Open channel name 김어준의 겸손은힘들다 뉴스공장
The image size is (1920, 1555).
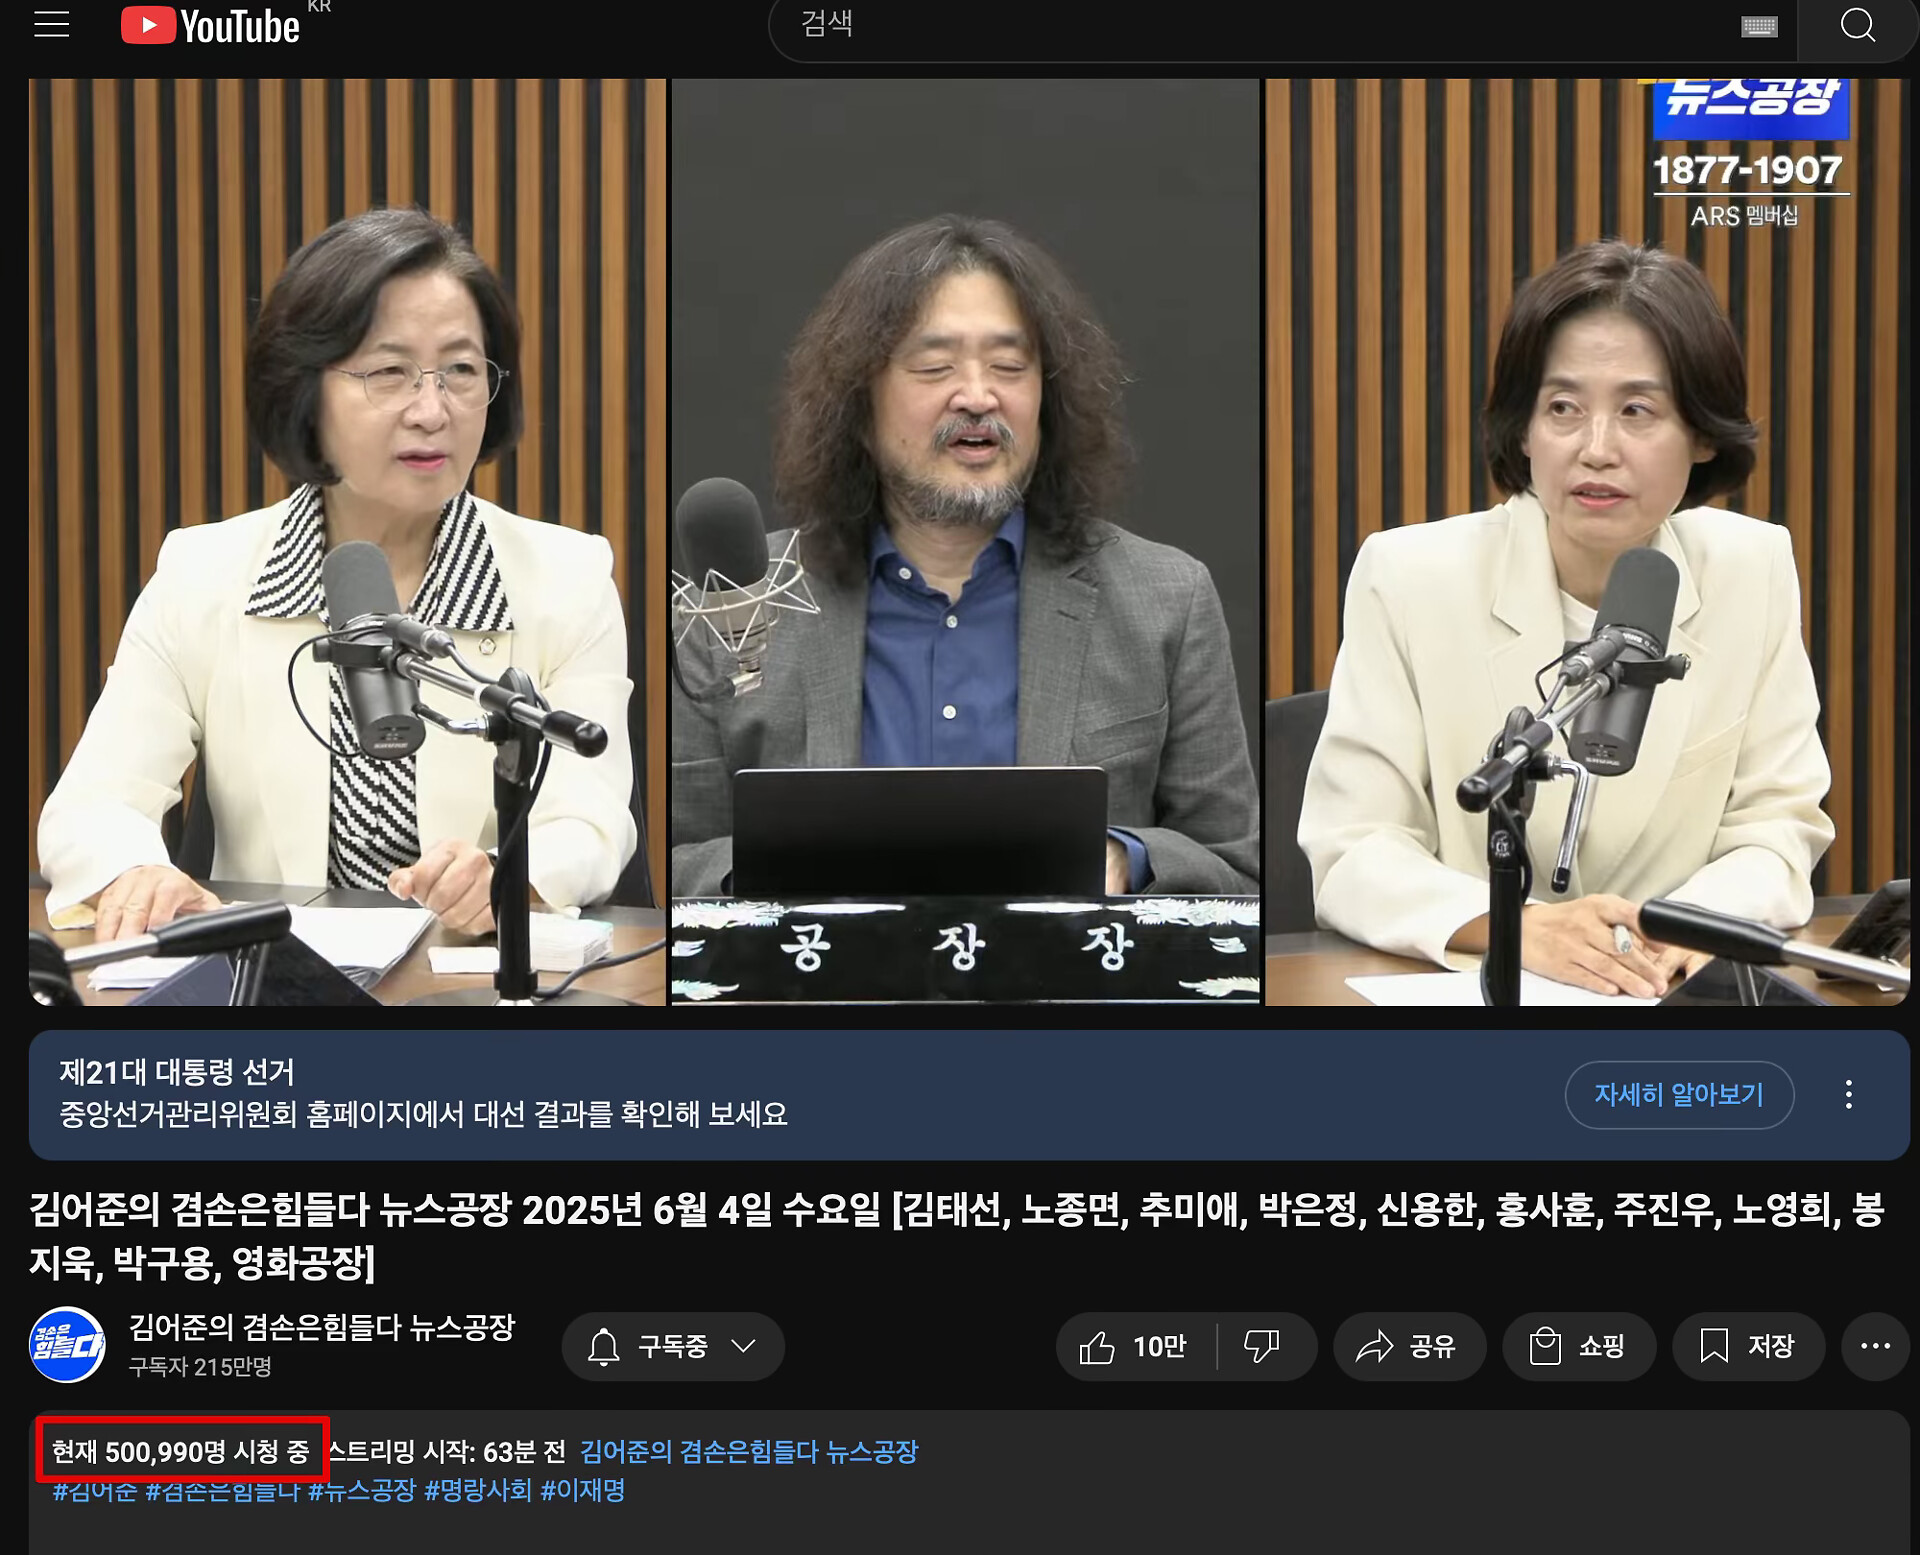[321, 1327]
